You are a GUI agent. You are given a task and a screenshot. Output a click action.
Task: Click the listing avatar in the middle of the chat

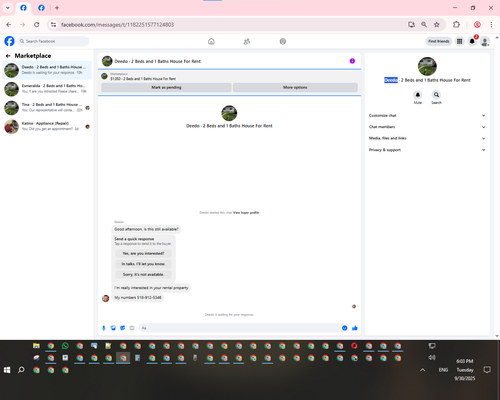tap(229, 113)
